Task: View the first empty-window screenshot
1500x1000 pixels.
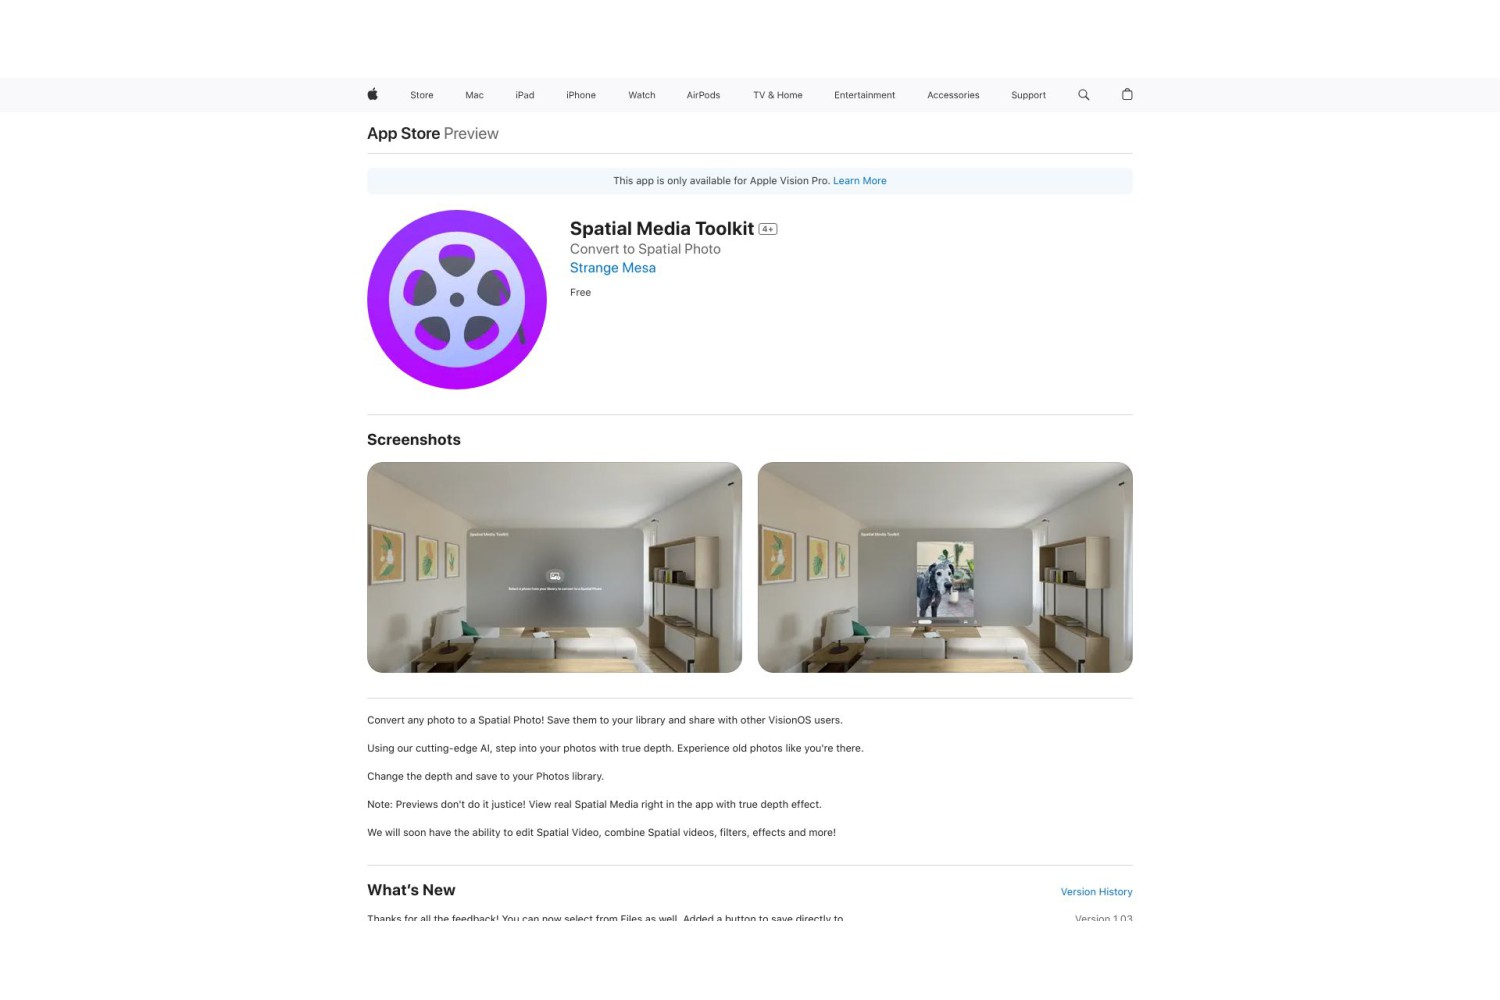Action: [554, 567]
